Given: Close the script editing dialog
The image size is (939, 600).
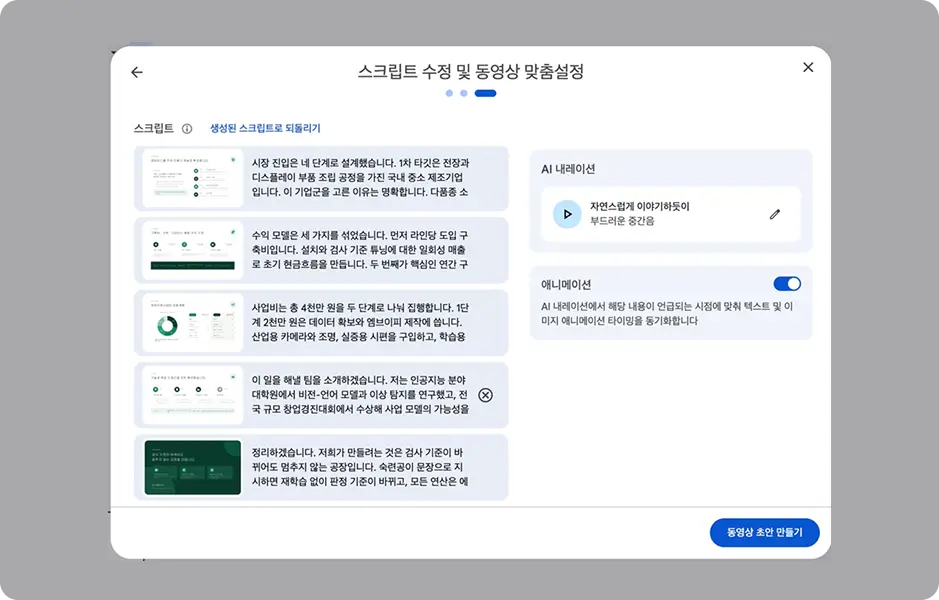Looking at the screenshot, I should [x=808, y=67].
